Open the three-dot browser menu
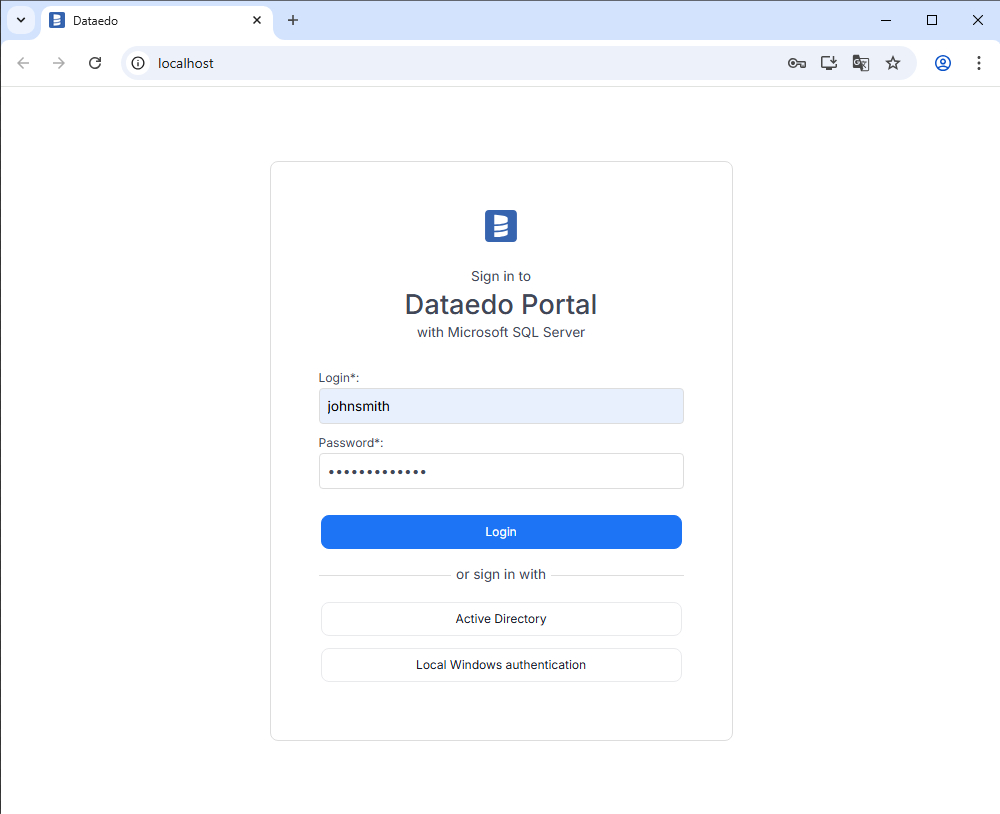The height and width of the screenshot is (814, 1000). tap(979, 62)
